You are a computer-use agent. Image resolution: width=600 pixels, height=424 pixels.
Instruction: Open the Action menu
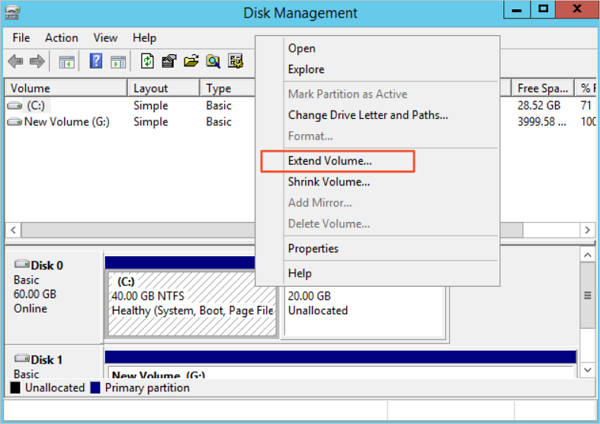click(x=62, y=38)
